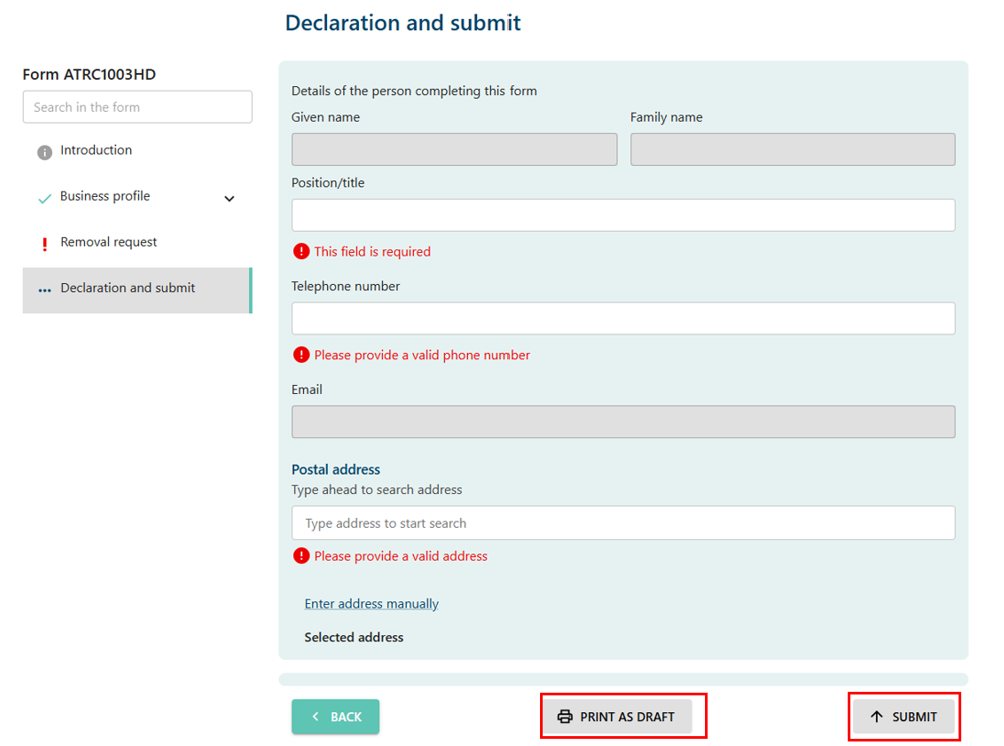Viewport: 1004px width, 746px height.
Task: Click the ellipsis icon next to Declaration and submit
Action: tap(44, 290)
